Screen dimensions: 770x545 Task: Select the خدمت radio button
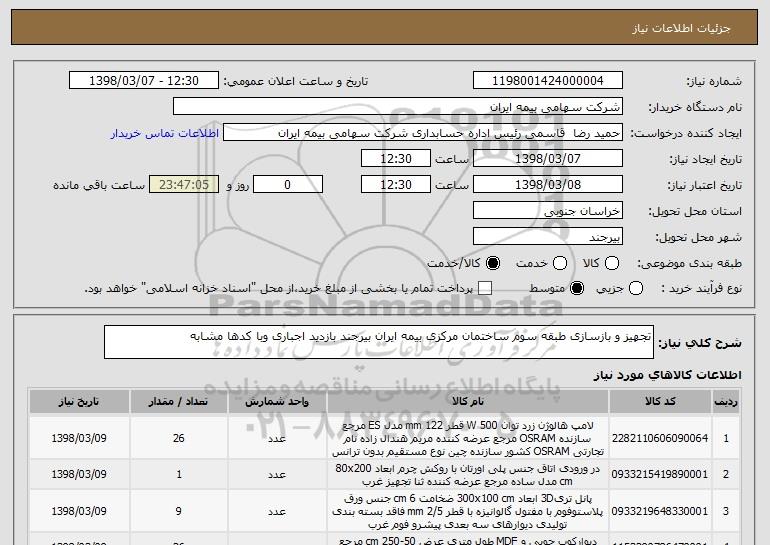[x=560, y=263]
